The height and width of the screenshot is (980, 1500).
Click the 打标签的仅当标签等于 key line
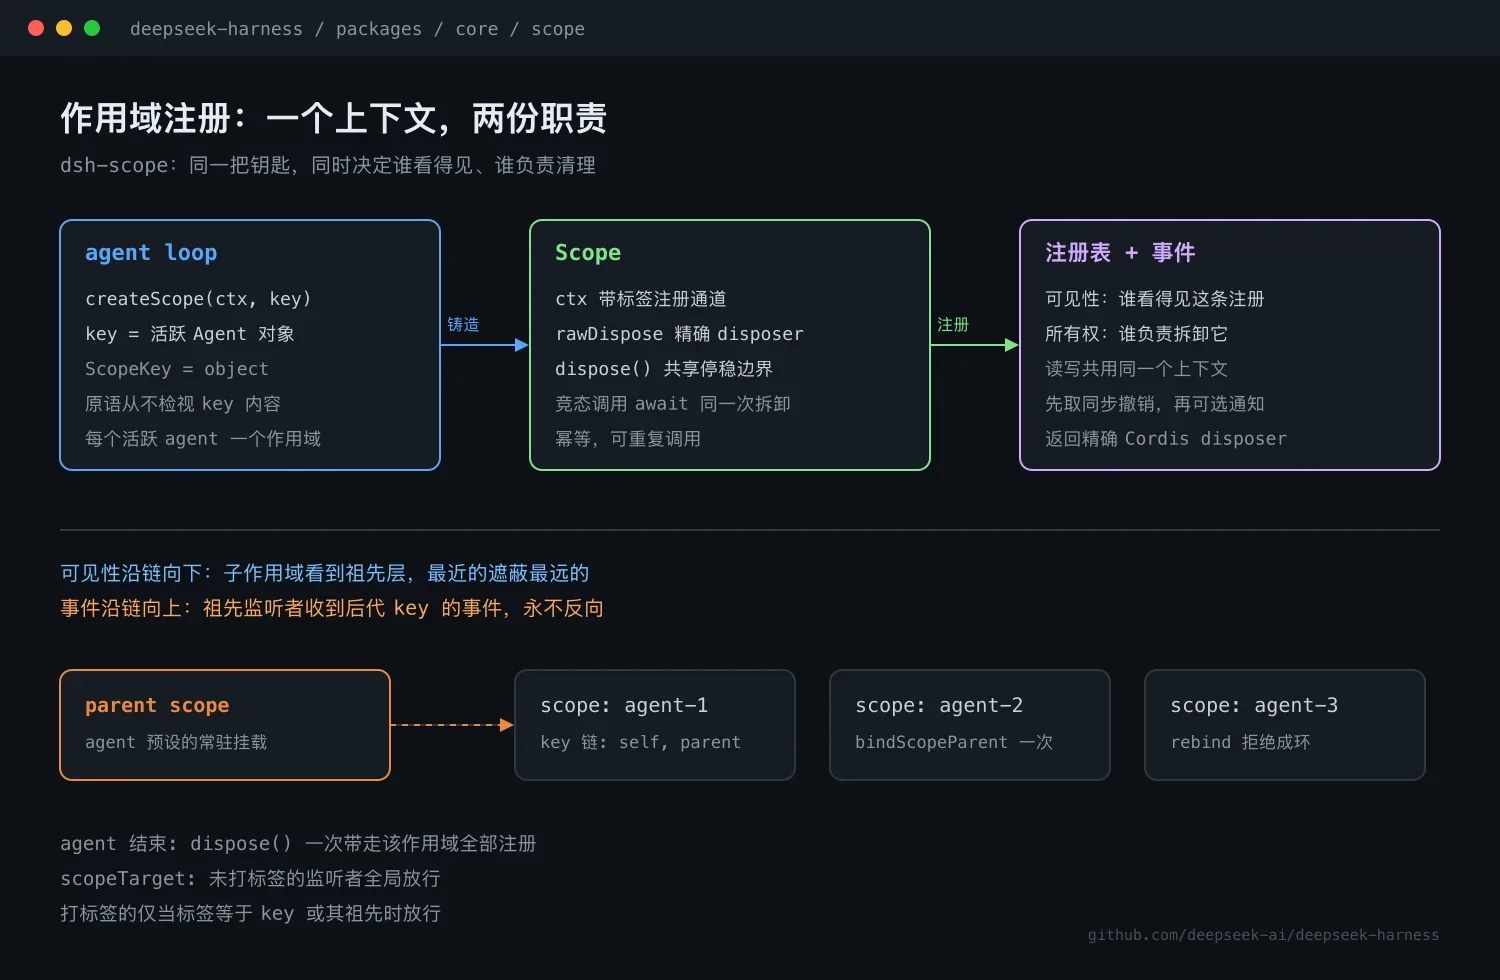tap(250, 914)
